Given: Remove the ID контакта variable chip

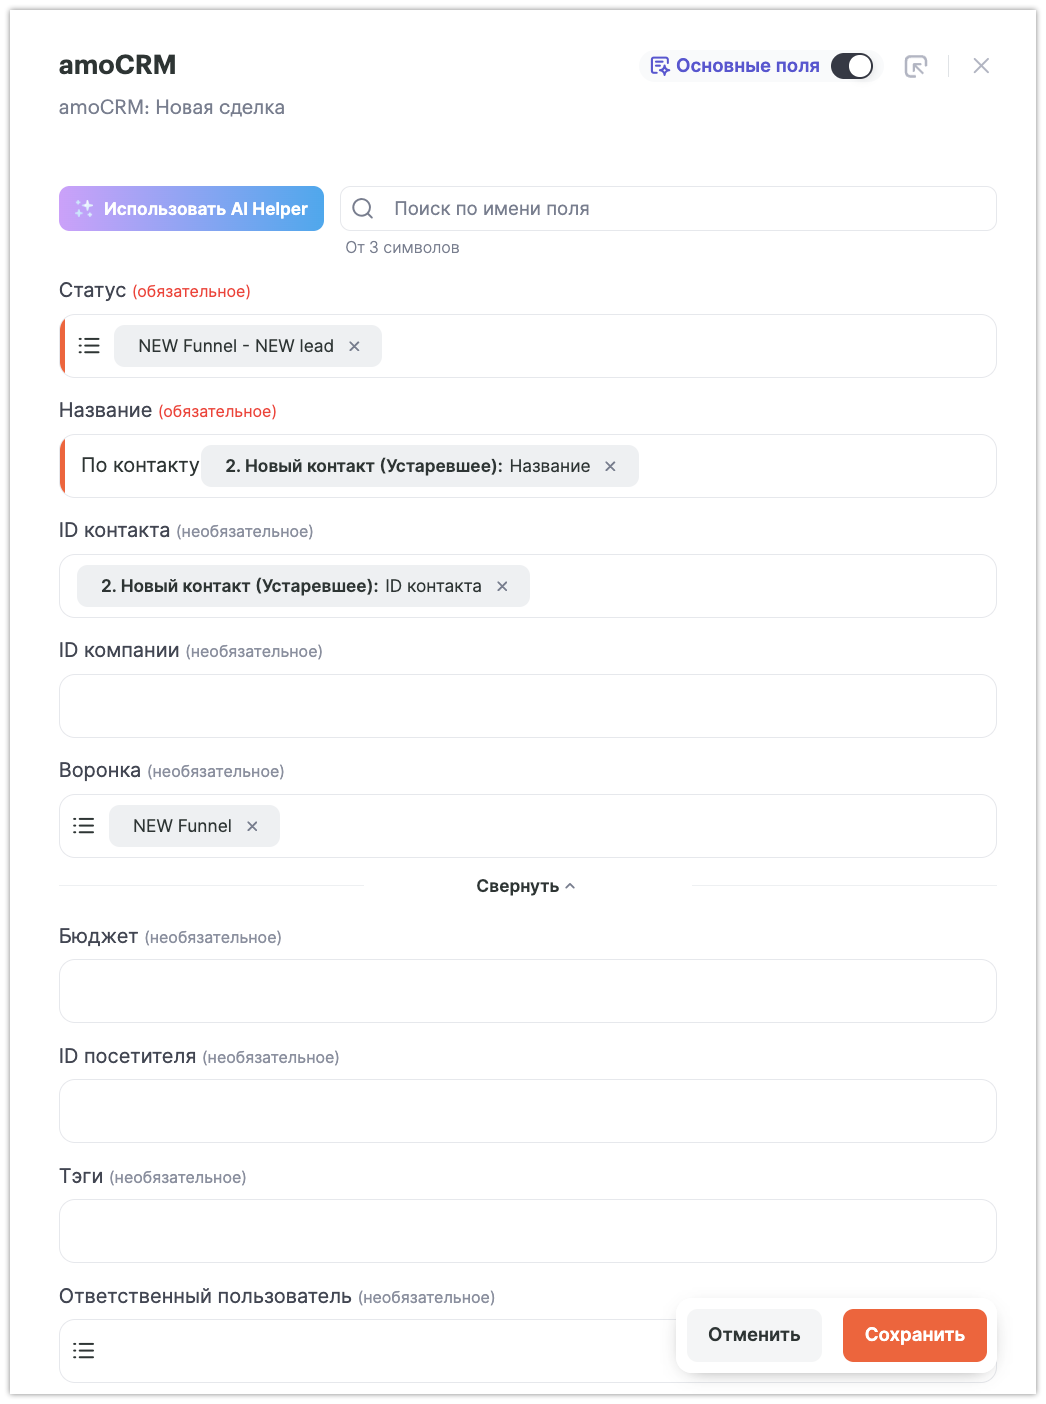Looking at the screenshot, I should point(502,586).
